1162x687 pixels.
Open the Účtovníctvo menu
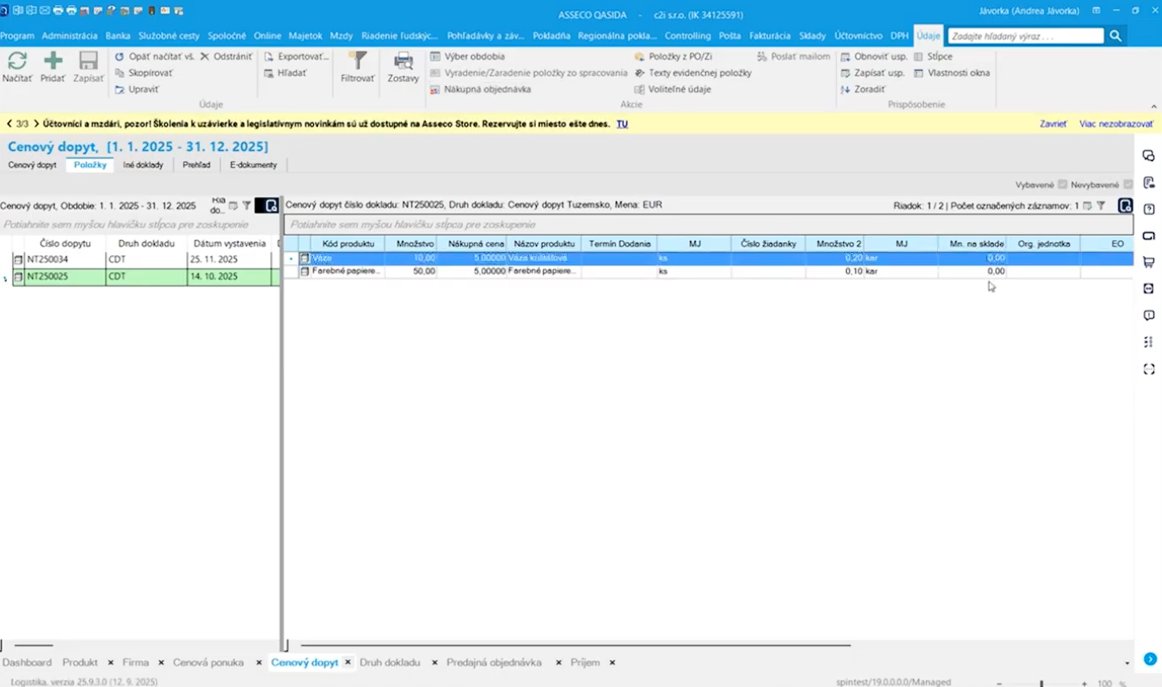pos(858,36)
